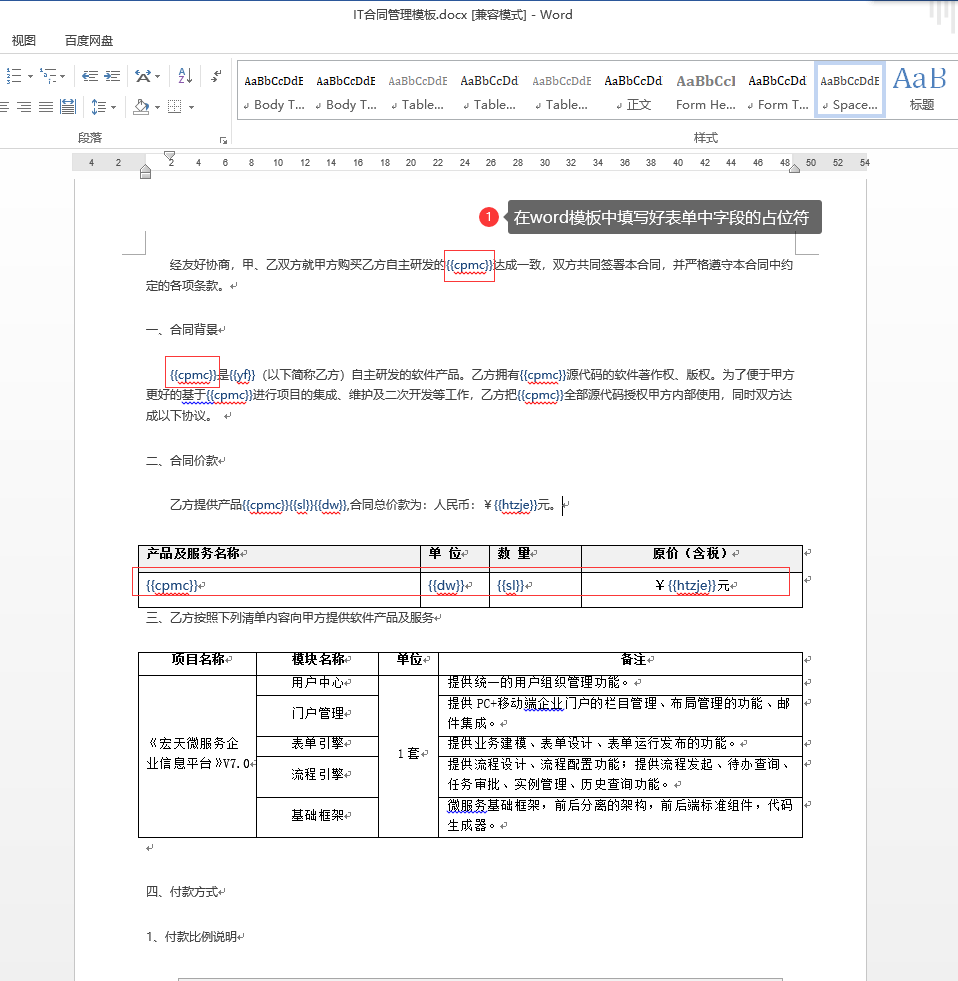
Task: Click right indent marker on ruler
Action: 794,168
